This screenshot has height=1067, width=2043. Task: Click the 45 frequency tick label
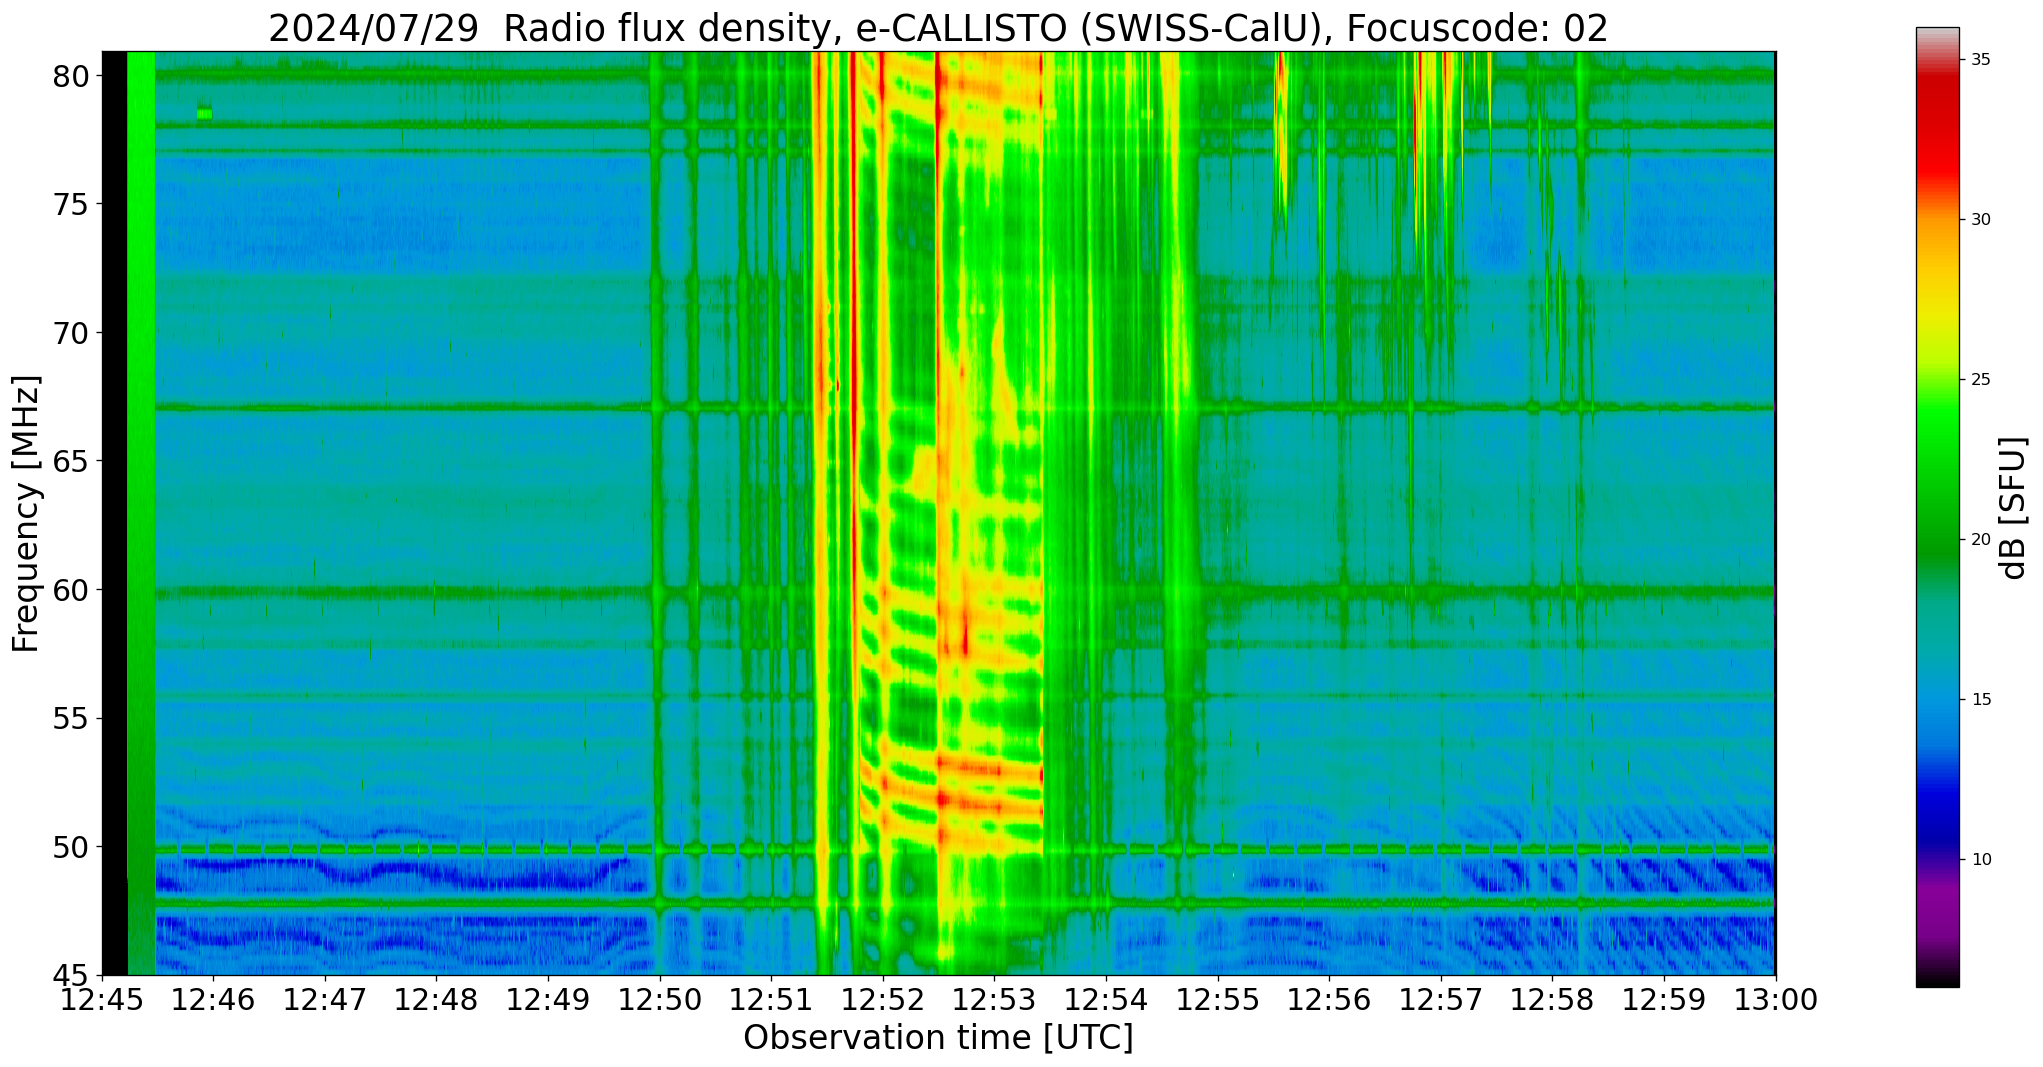pos(71,976)
